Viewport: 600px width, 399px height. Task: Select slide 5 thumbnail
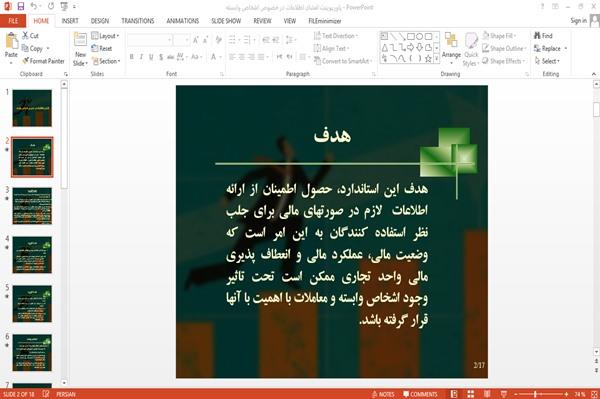point(32,304)
